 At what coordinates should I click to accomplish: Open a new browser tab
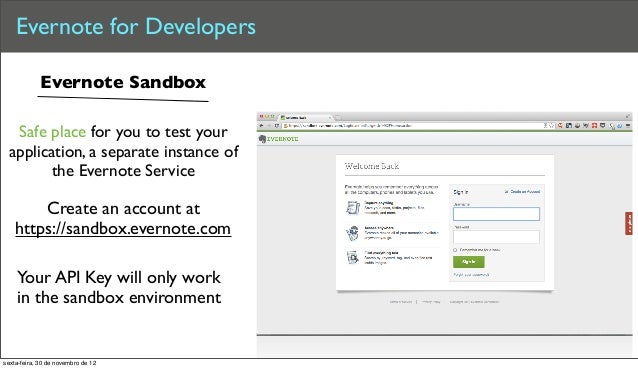point(338,118)
